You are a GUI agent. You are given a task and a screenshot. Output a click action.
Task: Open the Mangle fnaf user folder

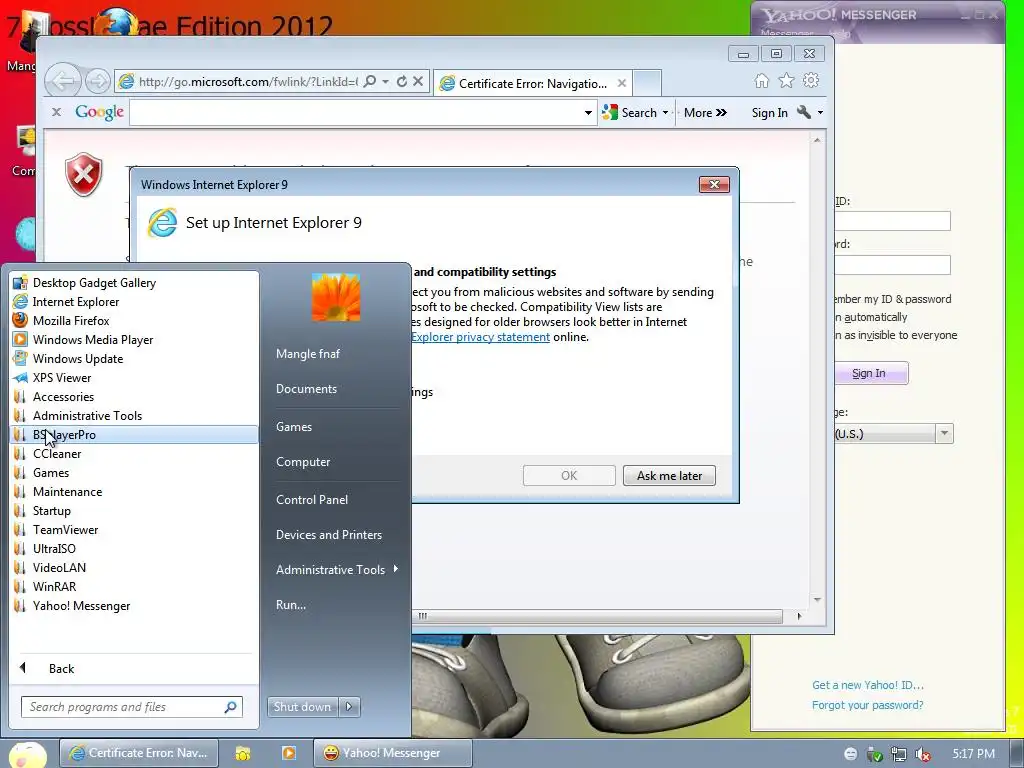[308, 353]
